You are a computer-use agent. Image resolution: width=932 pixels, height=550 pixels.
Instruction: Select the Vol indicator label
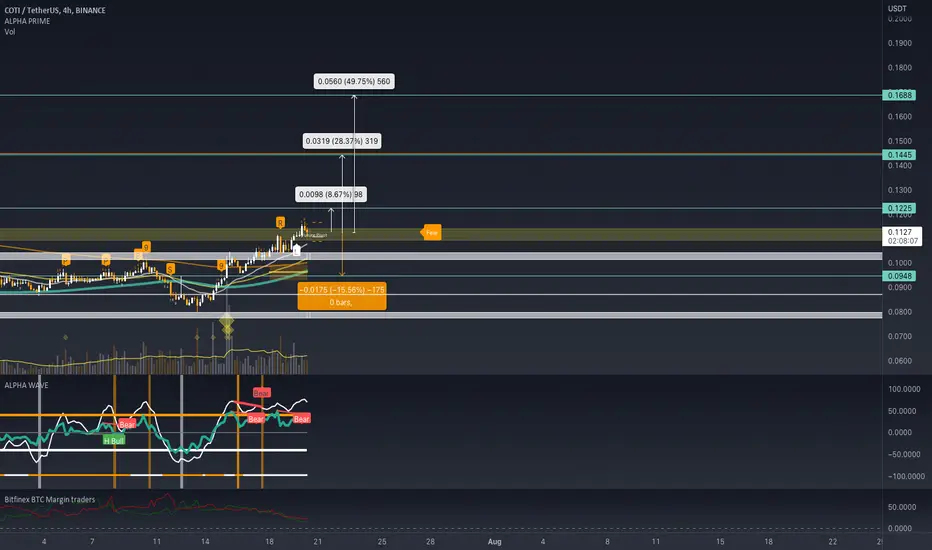pyautogui.click(x=10, y=32)
